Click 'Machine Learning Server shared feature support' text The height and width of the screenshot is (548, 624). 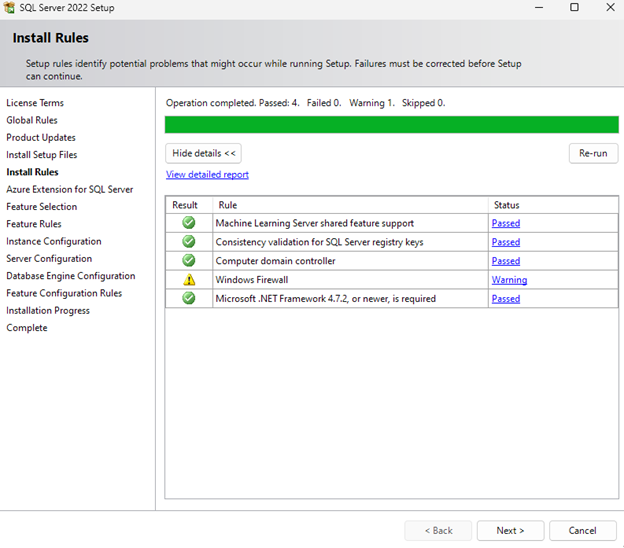(315, 223)
